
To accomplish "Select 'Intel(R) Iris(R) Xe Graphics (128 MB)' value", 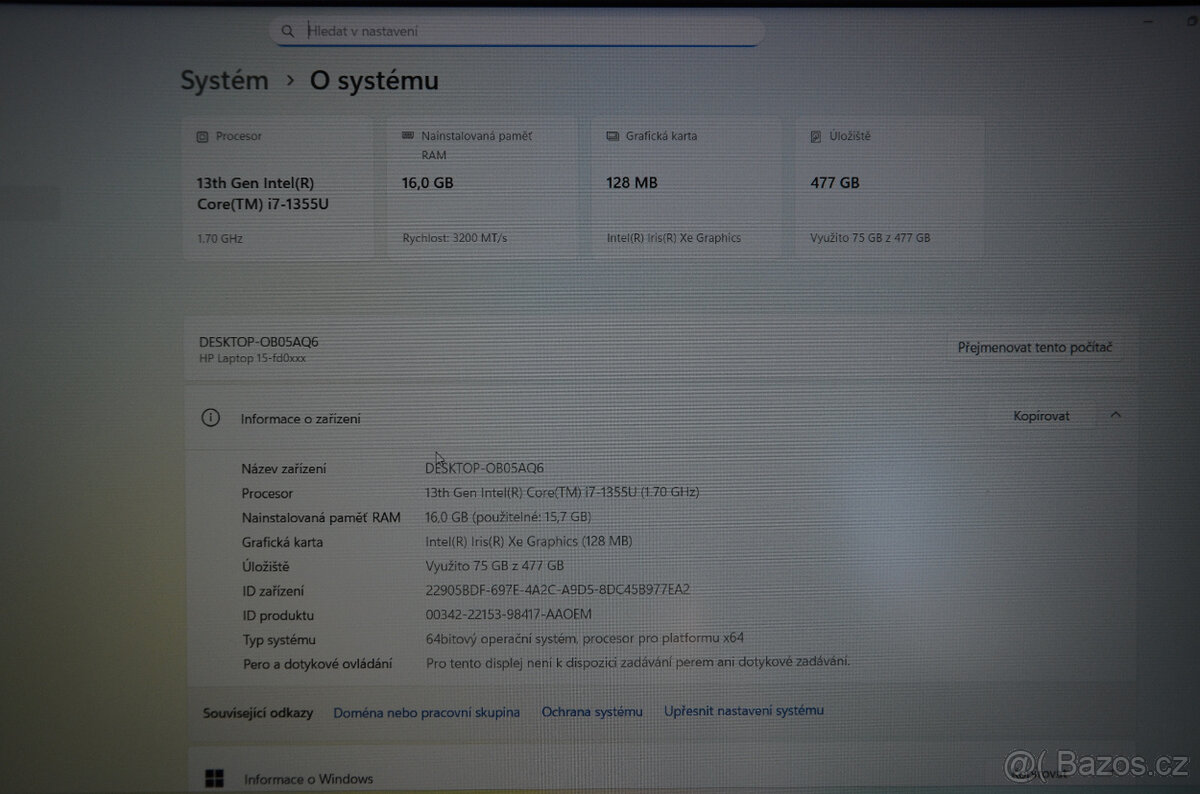I will click(x=529, y=541).
